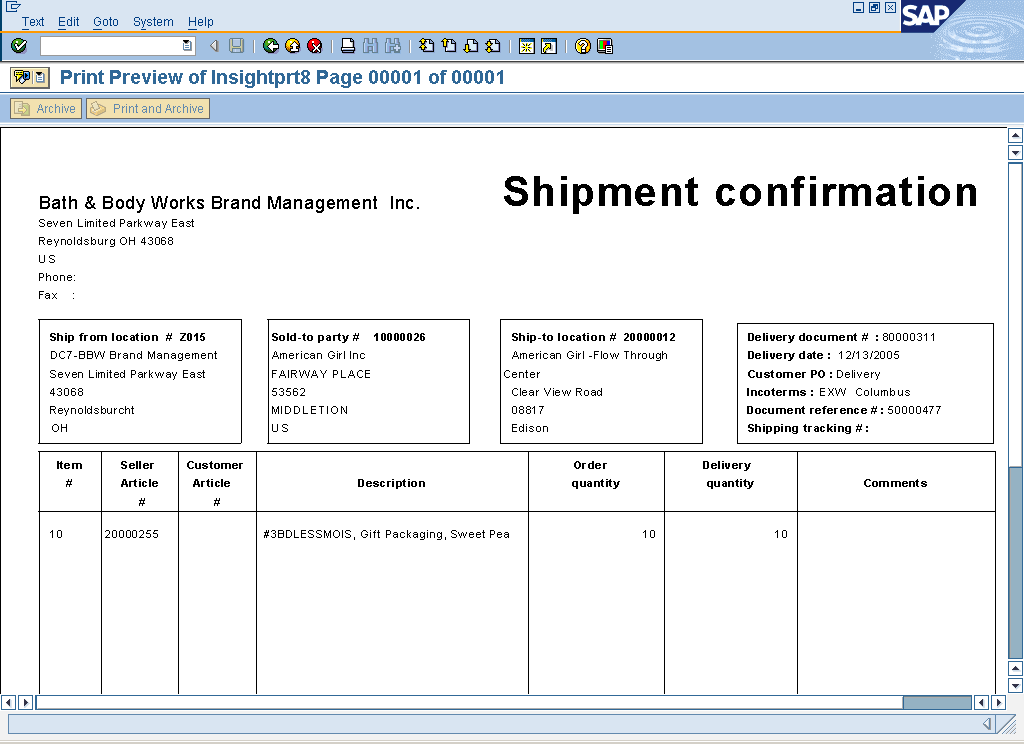Click the green checkmark Enter icon
1024x744 pixels.
[x=19, y=46]
